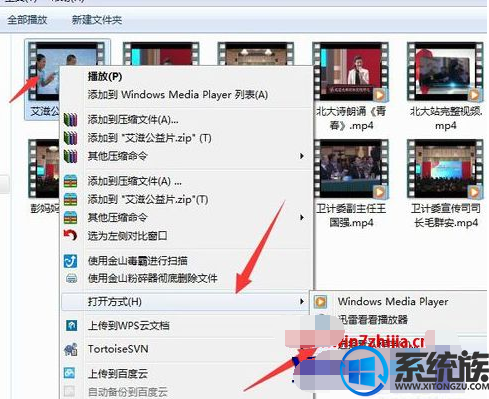The height and width of the screenshot is (399, 489).
Task: Click the 金山毒霸 scan icon
Action: 70,261
